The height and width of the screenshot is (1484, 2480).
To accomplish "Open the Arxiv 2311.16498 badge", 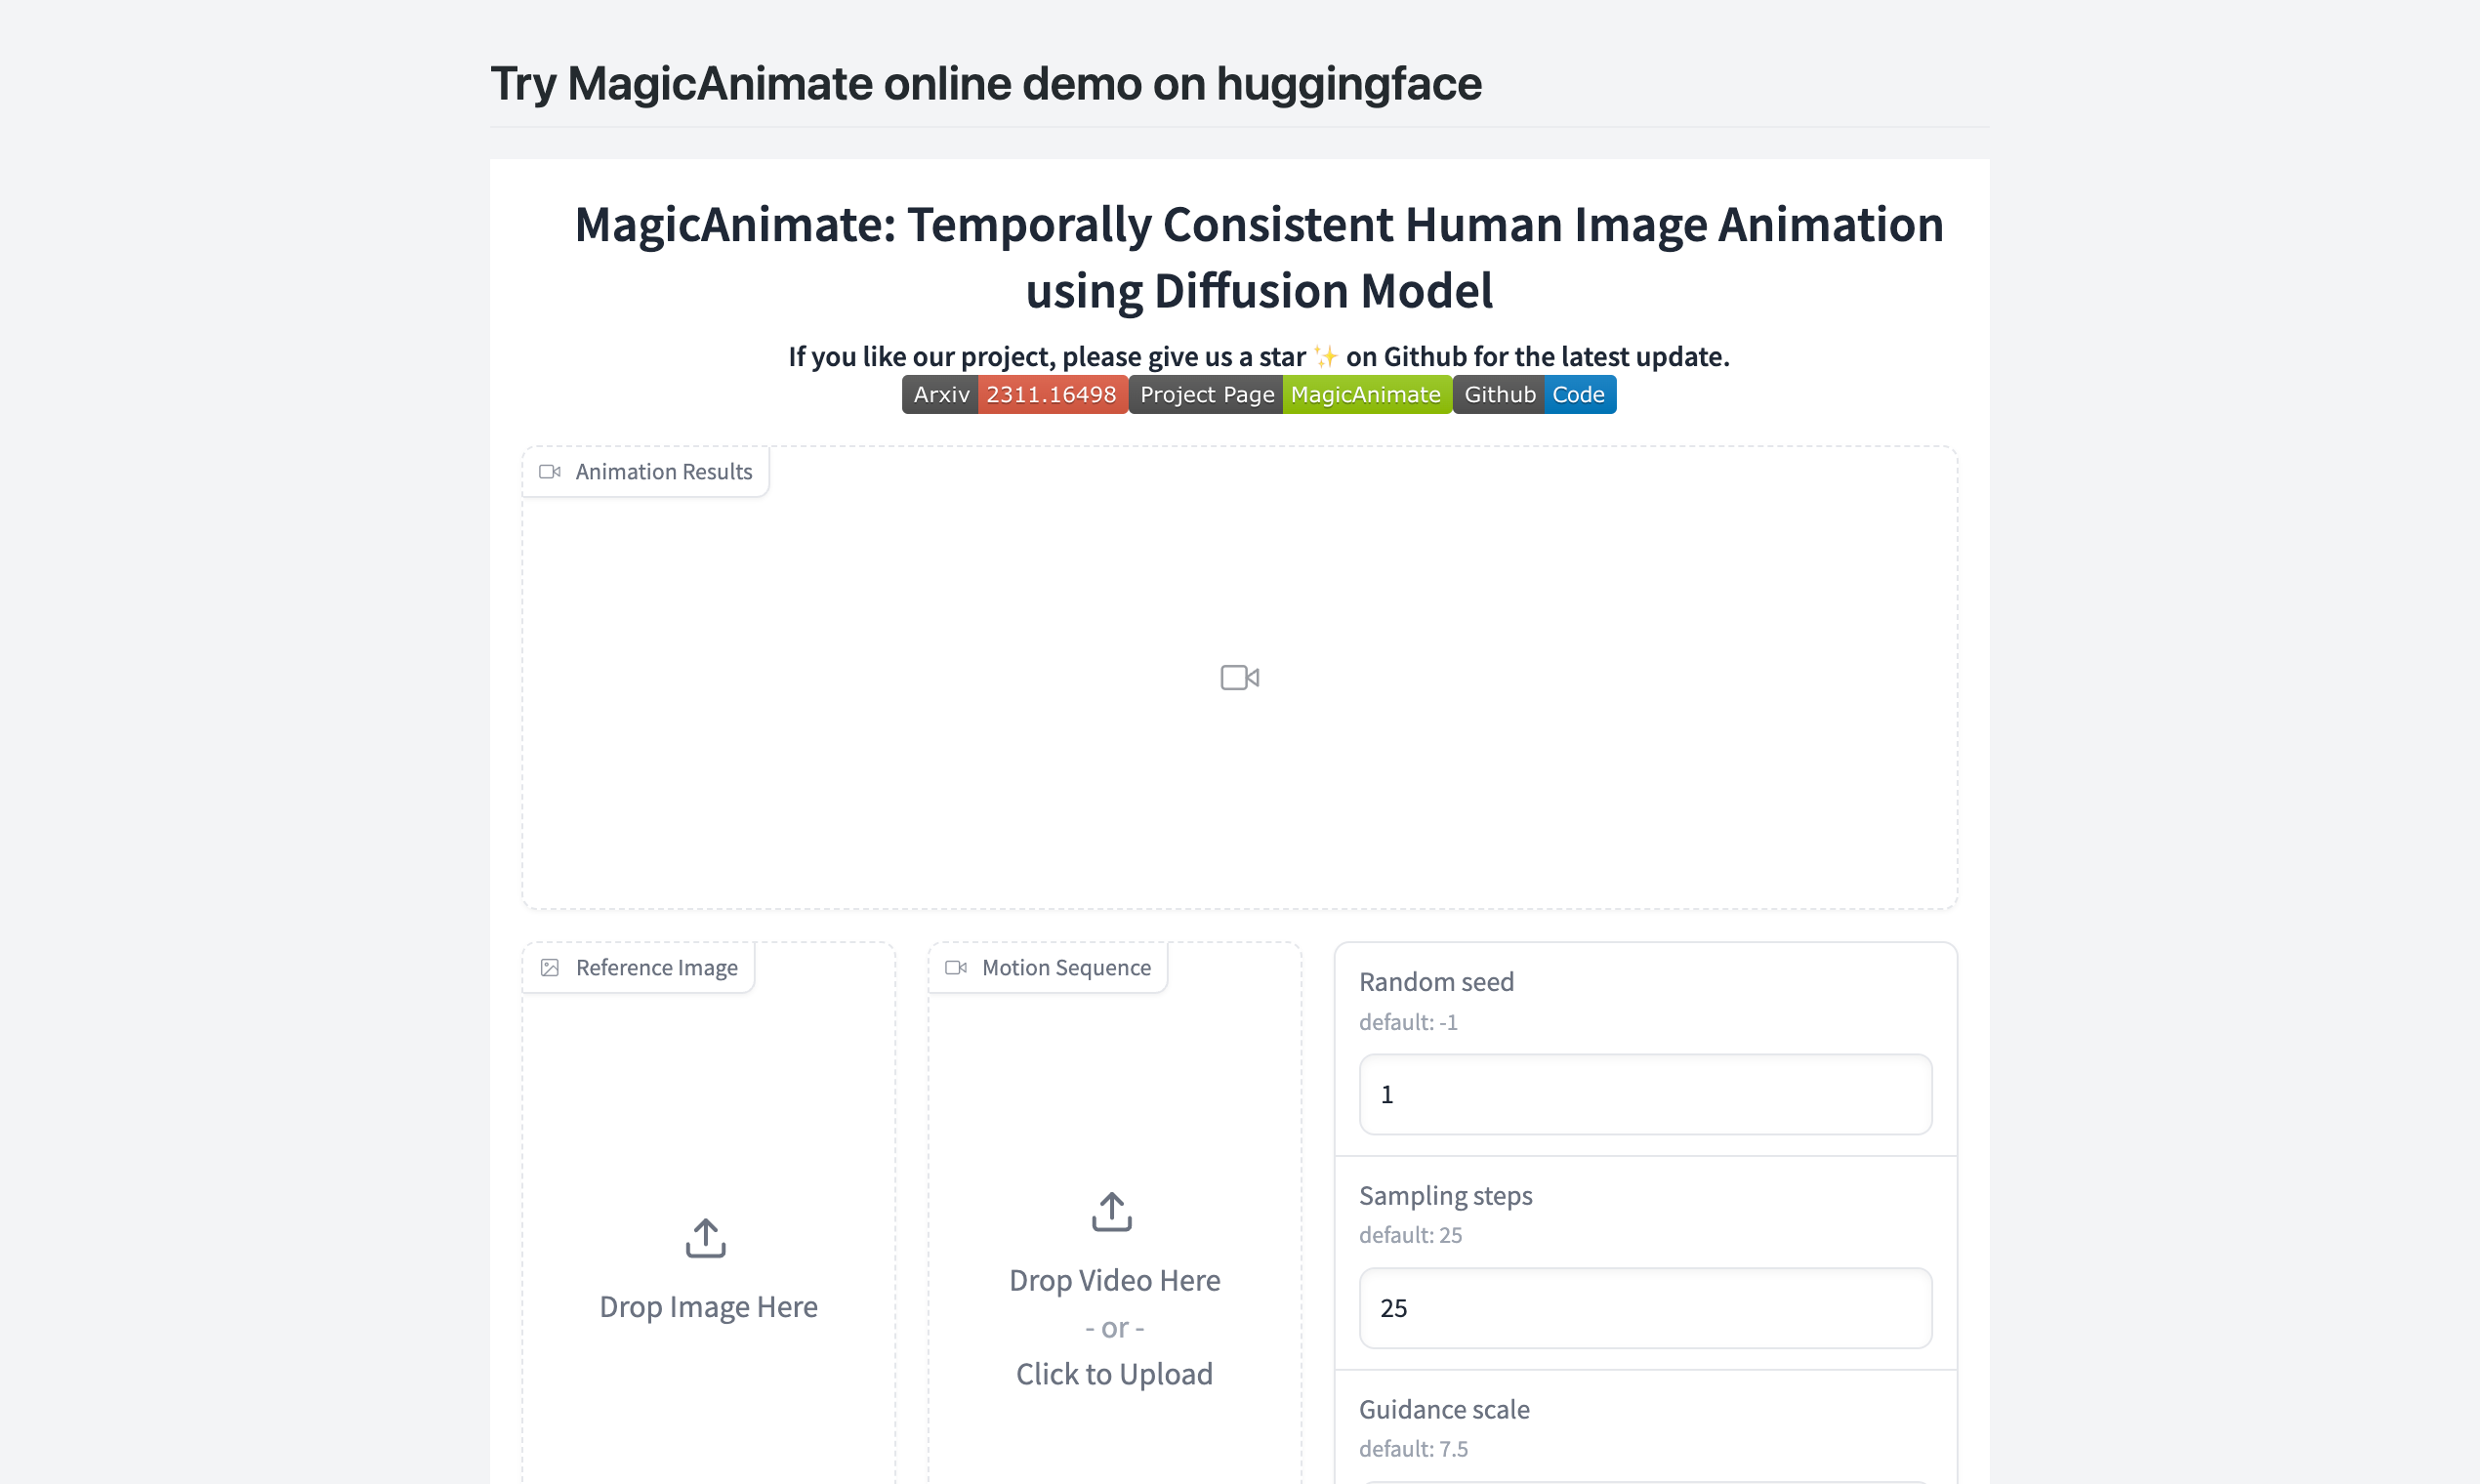I will click(1014, 395).
